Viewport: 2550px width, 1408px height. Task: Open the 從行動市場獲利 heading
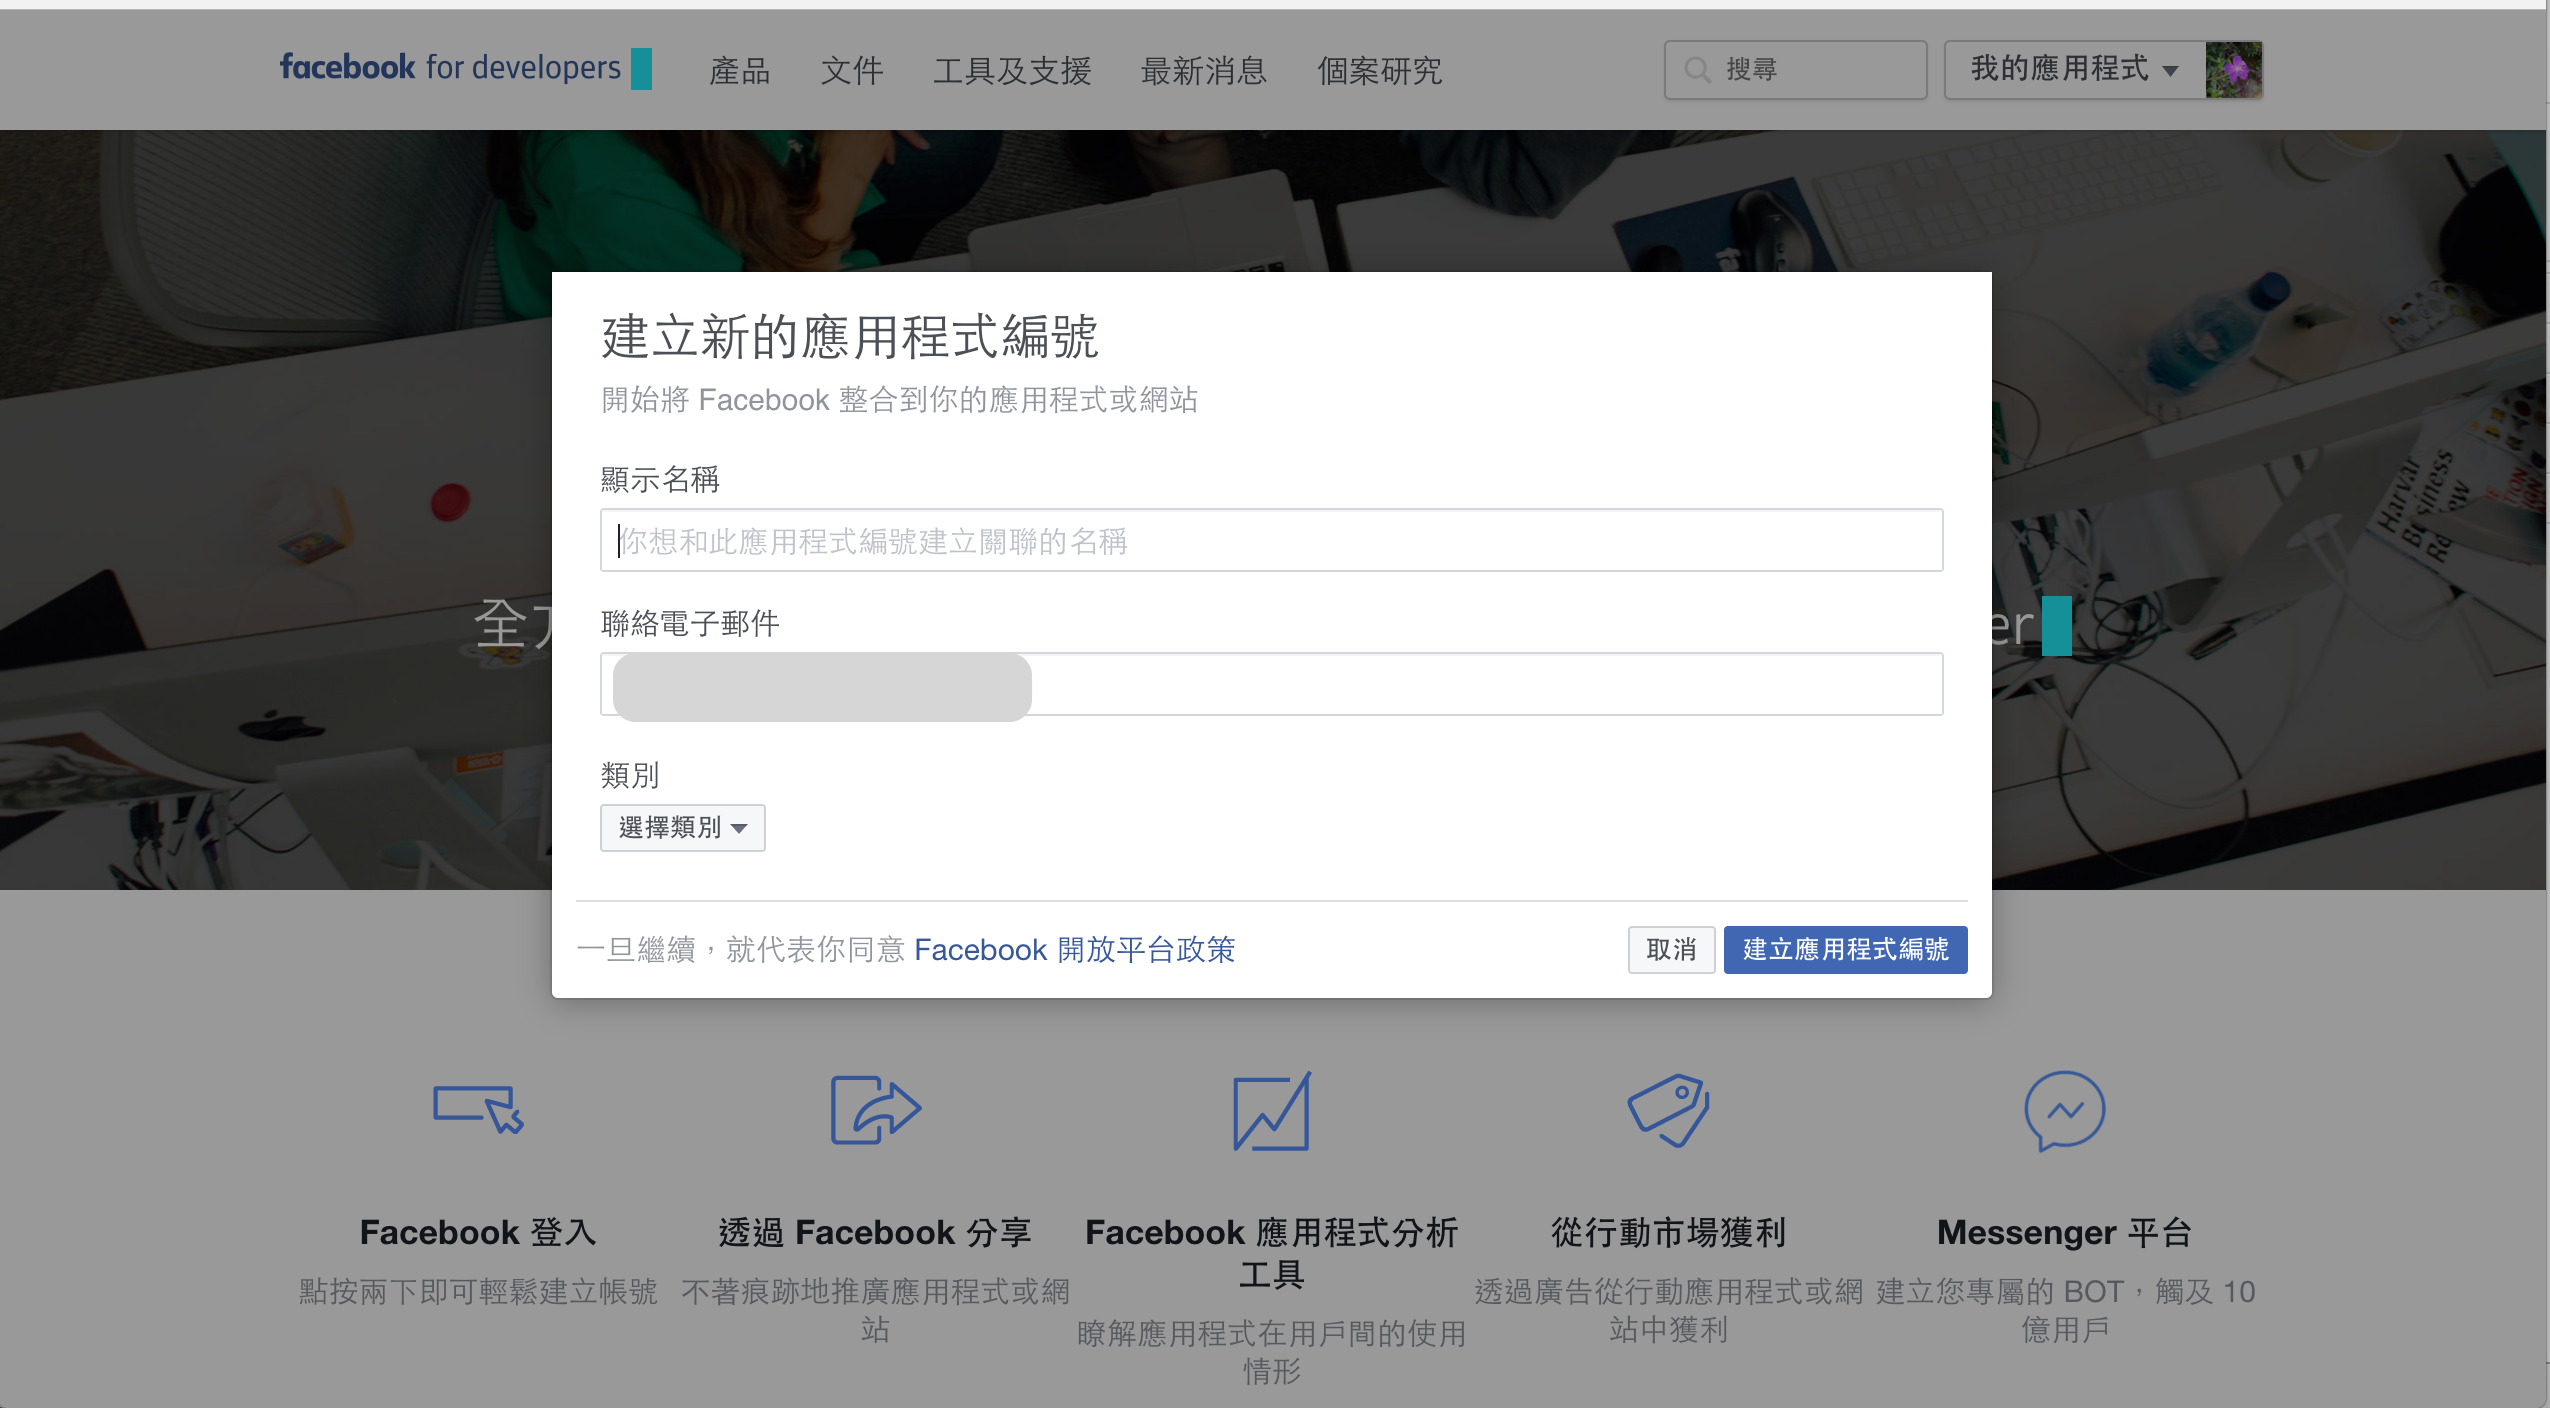click(1668, 1232)
